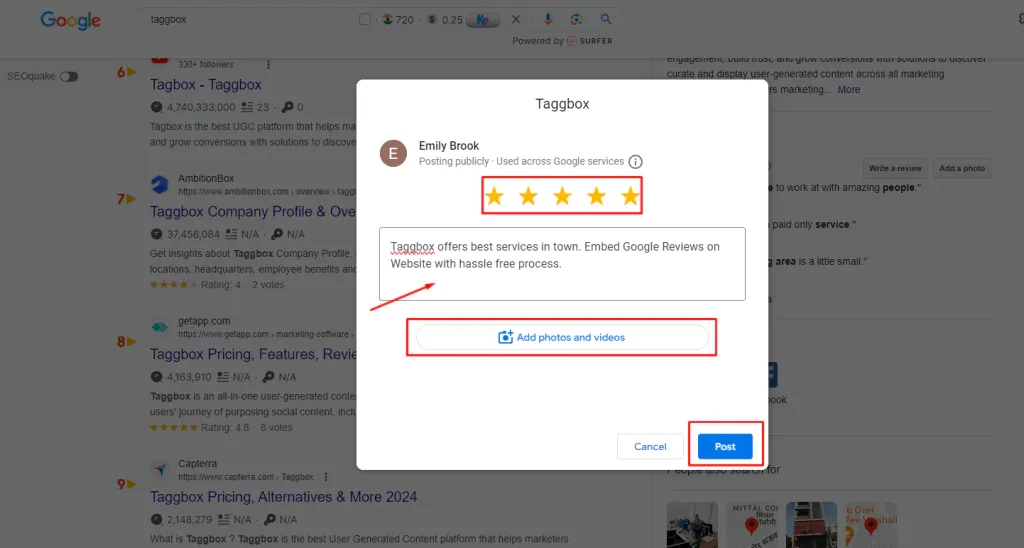The image size is (1024, 548).
Task: Click the magnifier search icon
Action: click(606, 19)
